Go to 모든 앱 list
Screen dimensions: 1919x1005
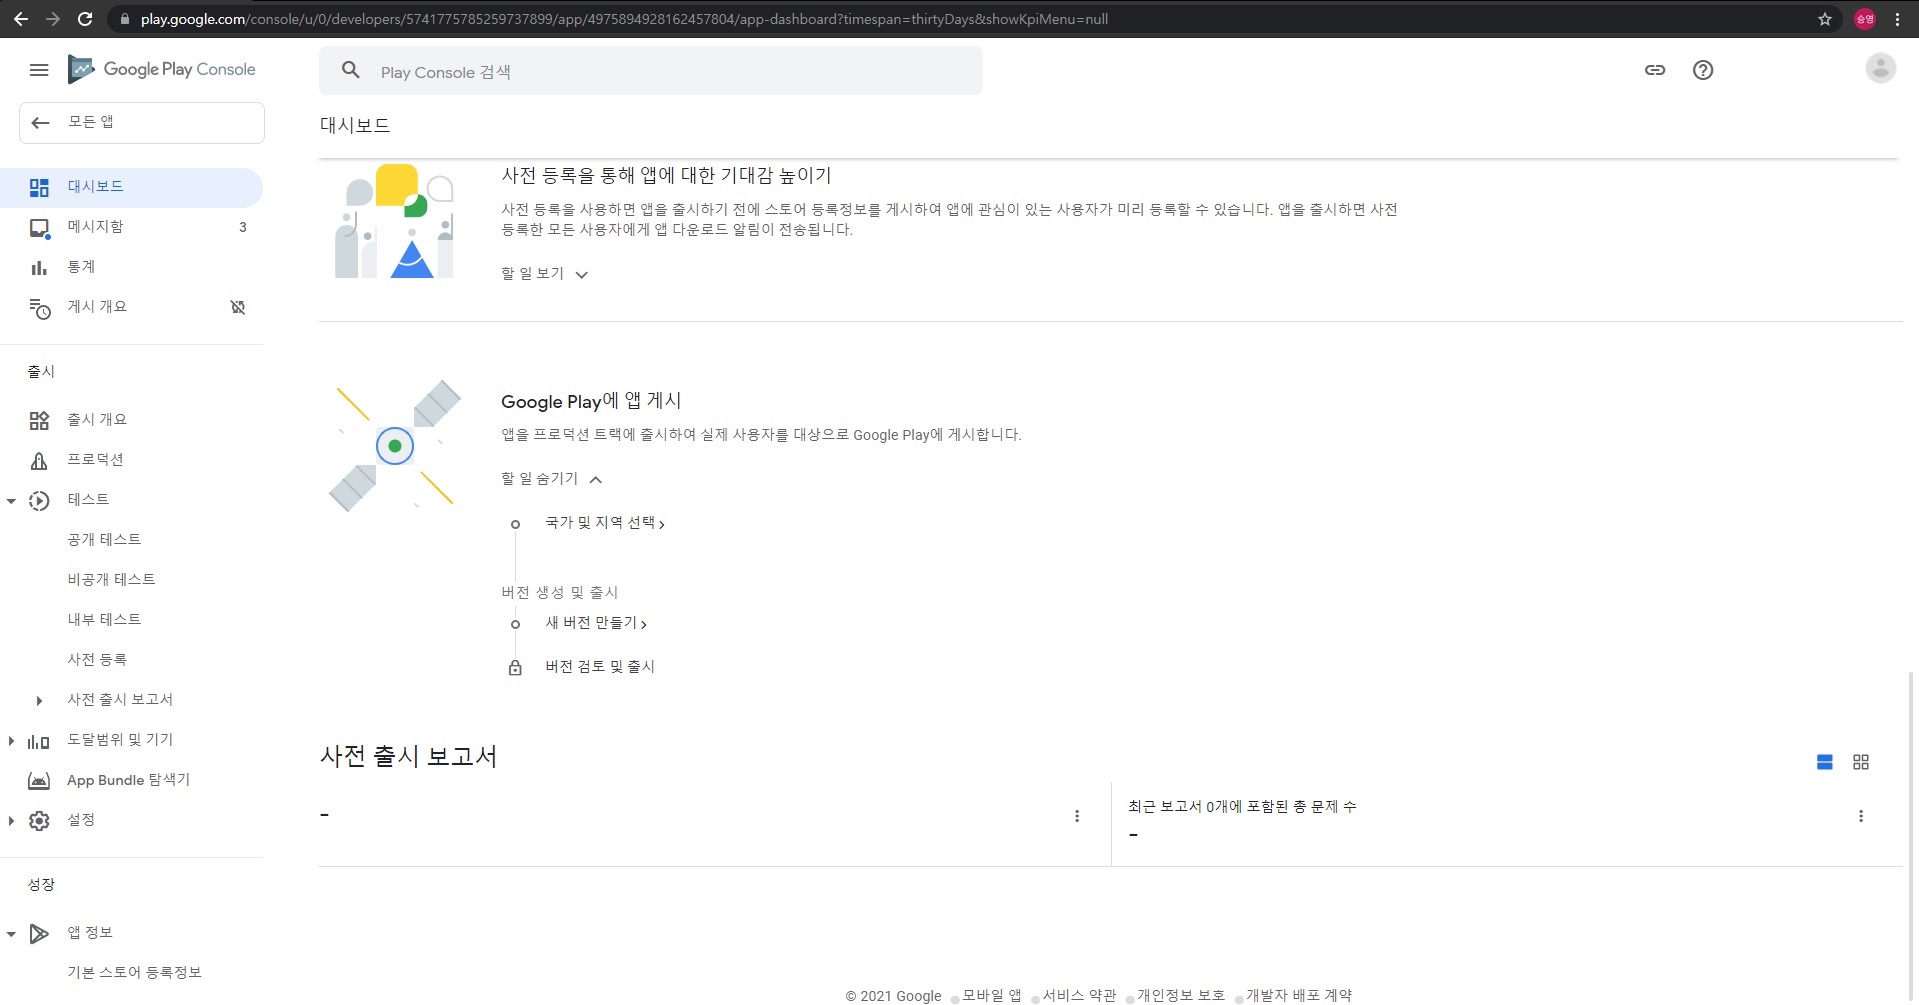click(142, 123)
